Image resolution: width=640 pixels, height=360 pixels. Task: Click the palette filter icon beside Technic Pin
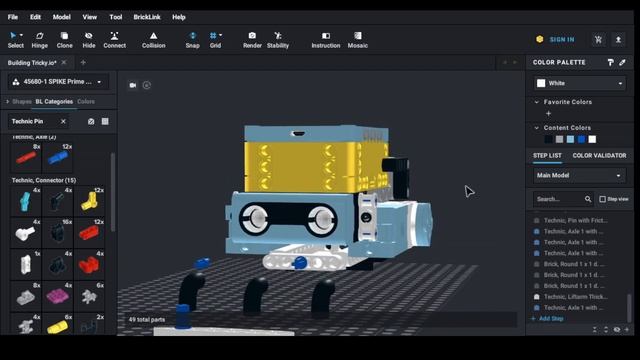91,122
